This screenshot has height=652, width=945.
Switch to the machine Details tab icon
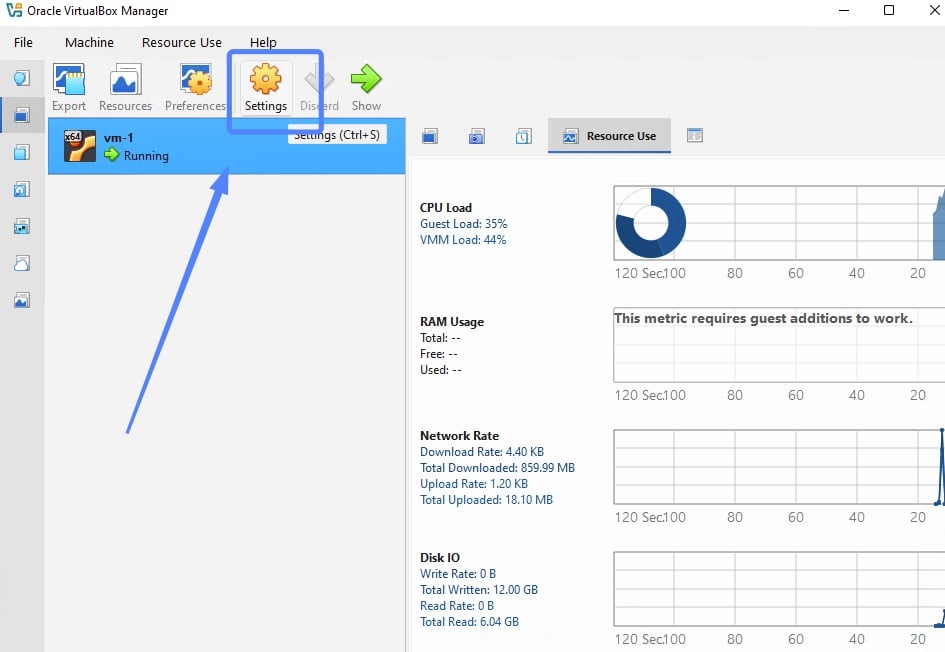pyautogui.click(x=430, y=136)
